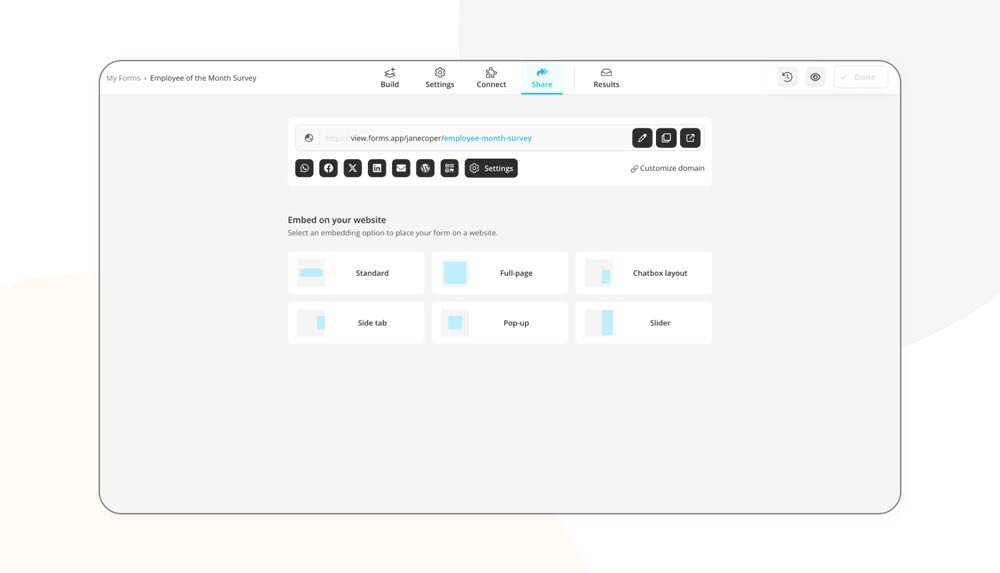Share the form via WhatsApp icon

pos(304,168)
